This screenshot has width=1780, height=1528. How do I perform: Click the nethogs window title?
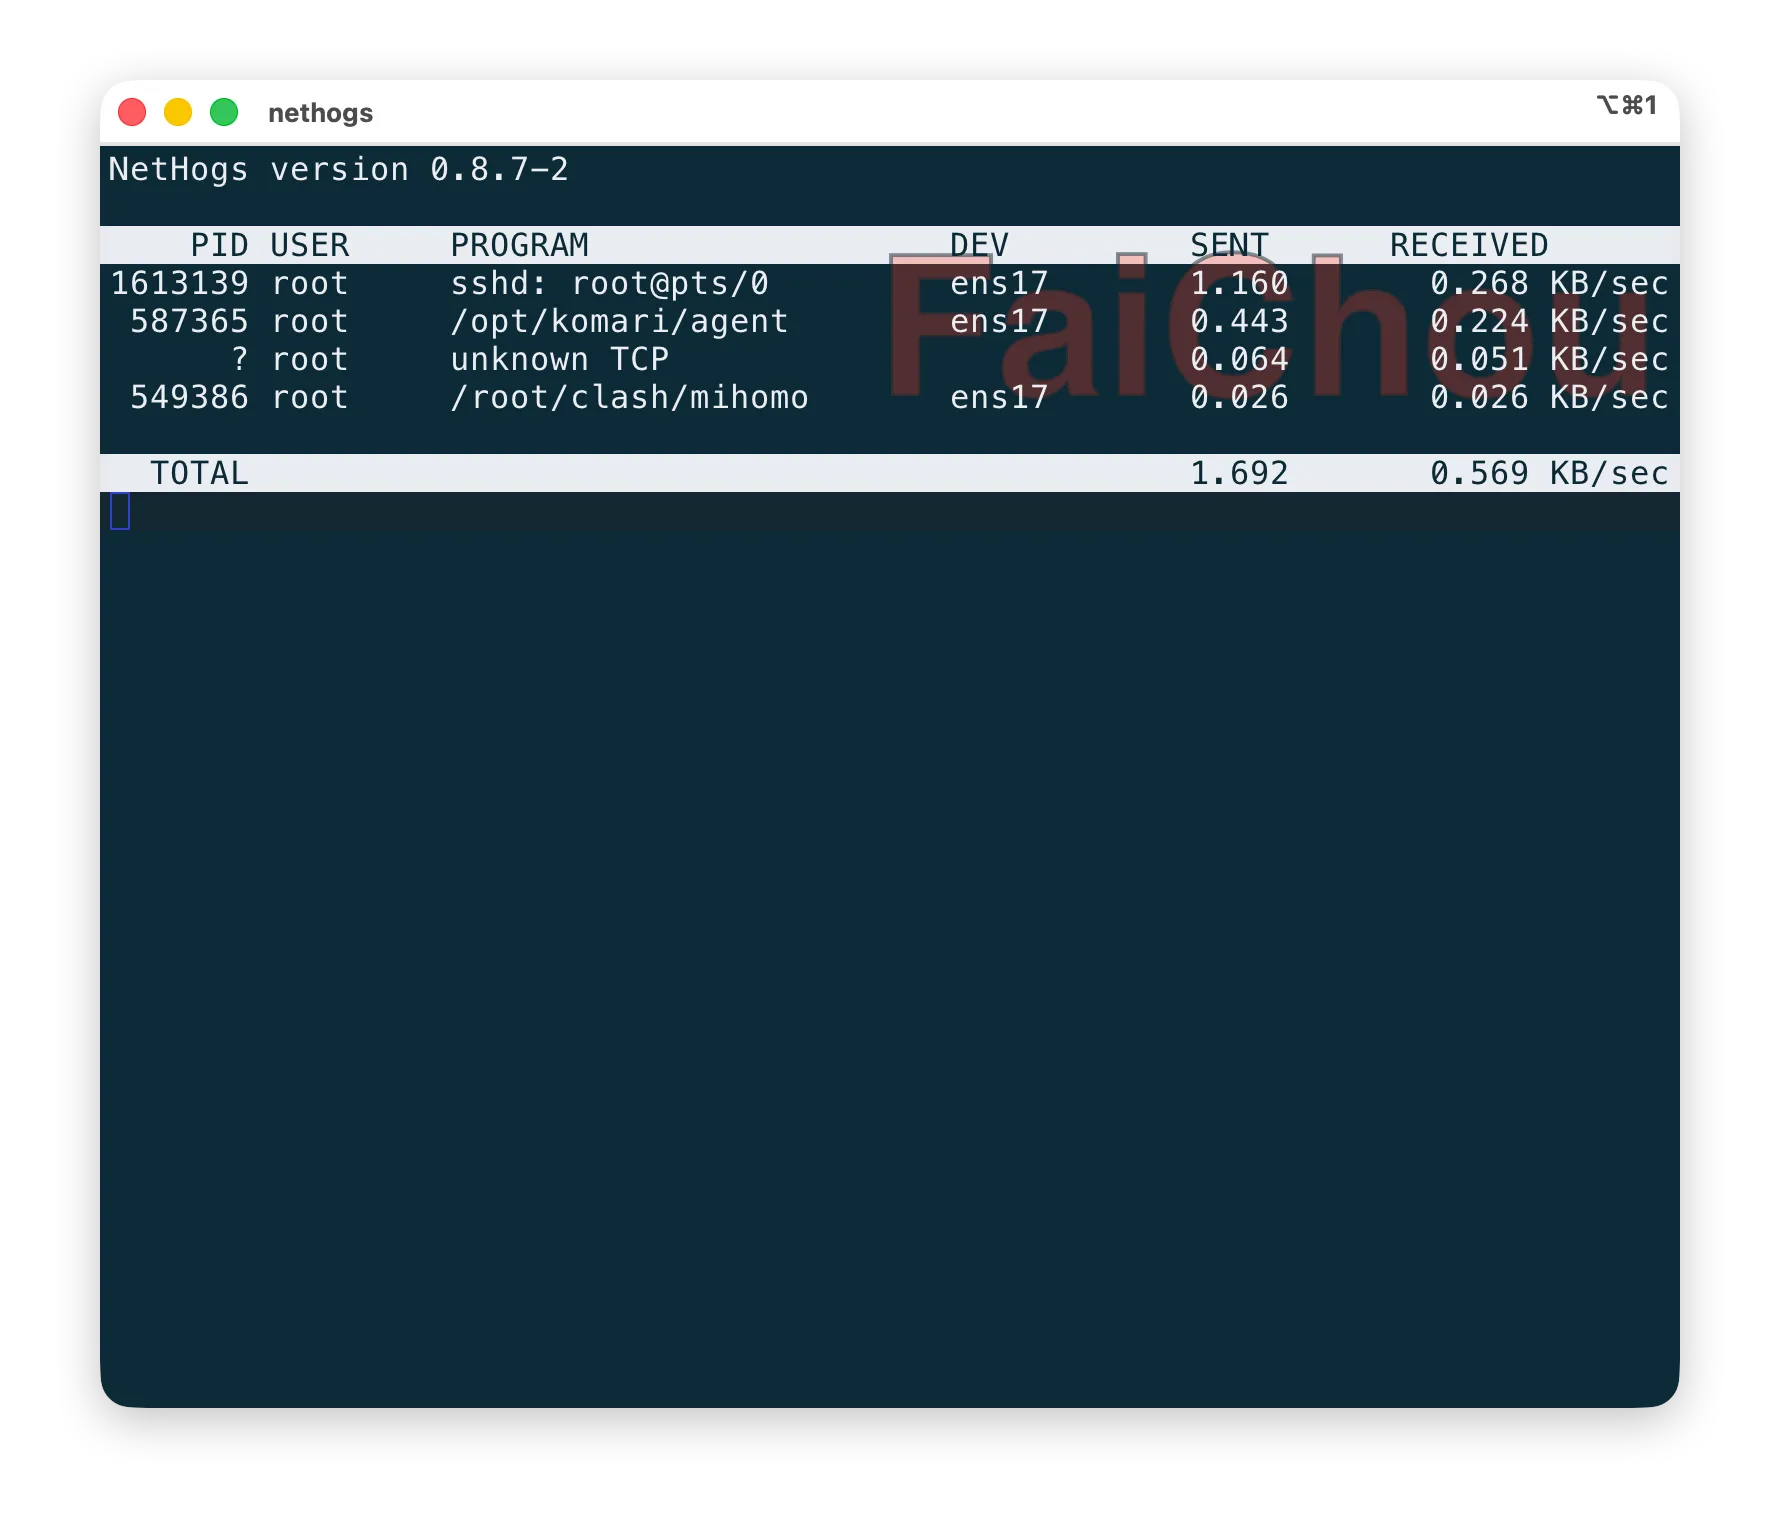click(x=320, y=113)
